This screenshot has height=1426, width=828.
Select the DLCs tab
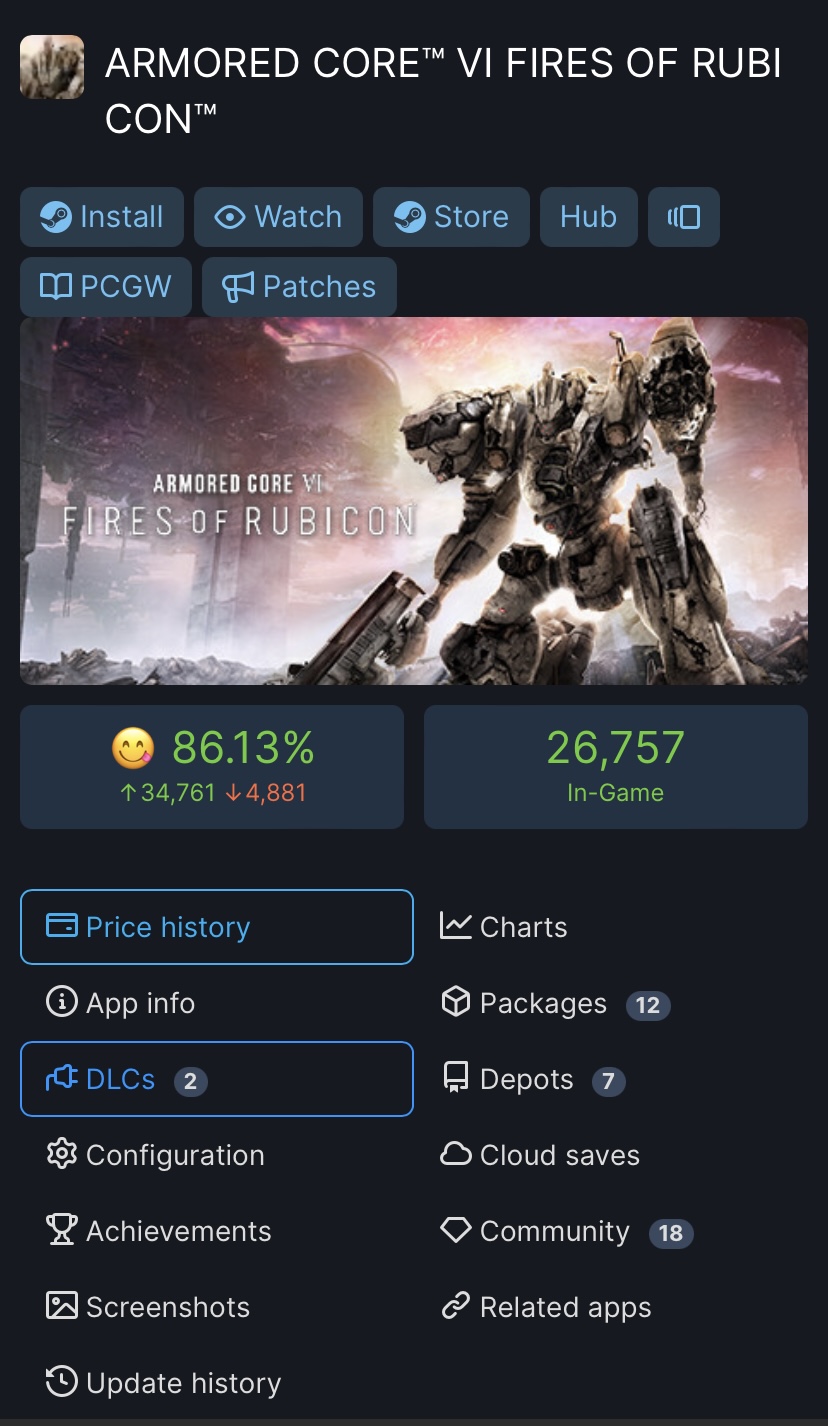click(x=217, y=1079)
